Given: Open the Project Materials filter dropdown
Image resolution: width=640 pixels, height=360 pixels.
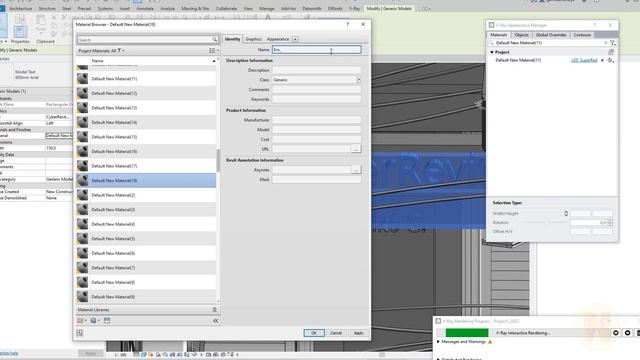Looking at the screenshot, I should click(x=121, y=50).
